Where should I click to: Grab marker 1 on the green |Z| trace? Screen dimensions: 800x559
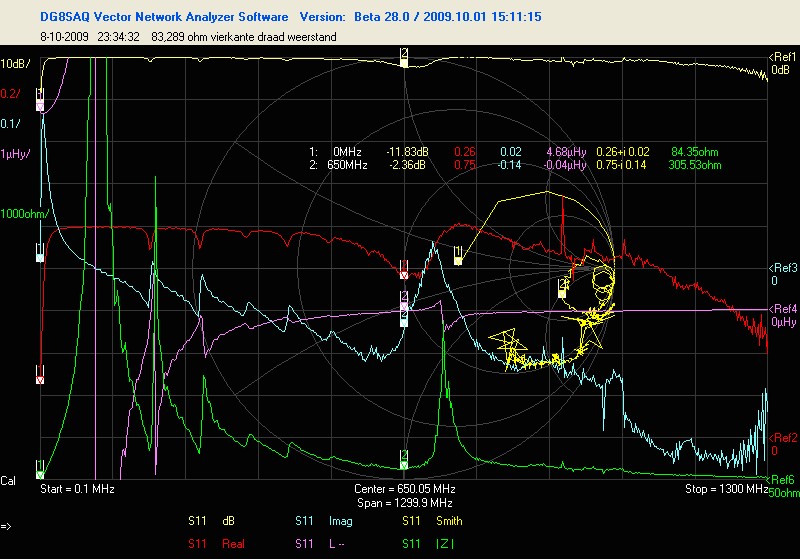point(40,470)
